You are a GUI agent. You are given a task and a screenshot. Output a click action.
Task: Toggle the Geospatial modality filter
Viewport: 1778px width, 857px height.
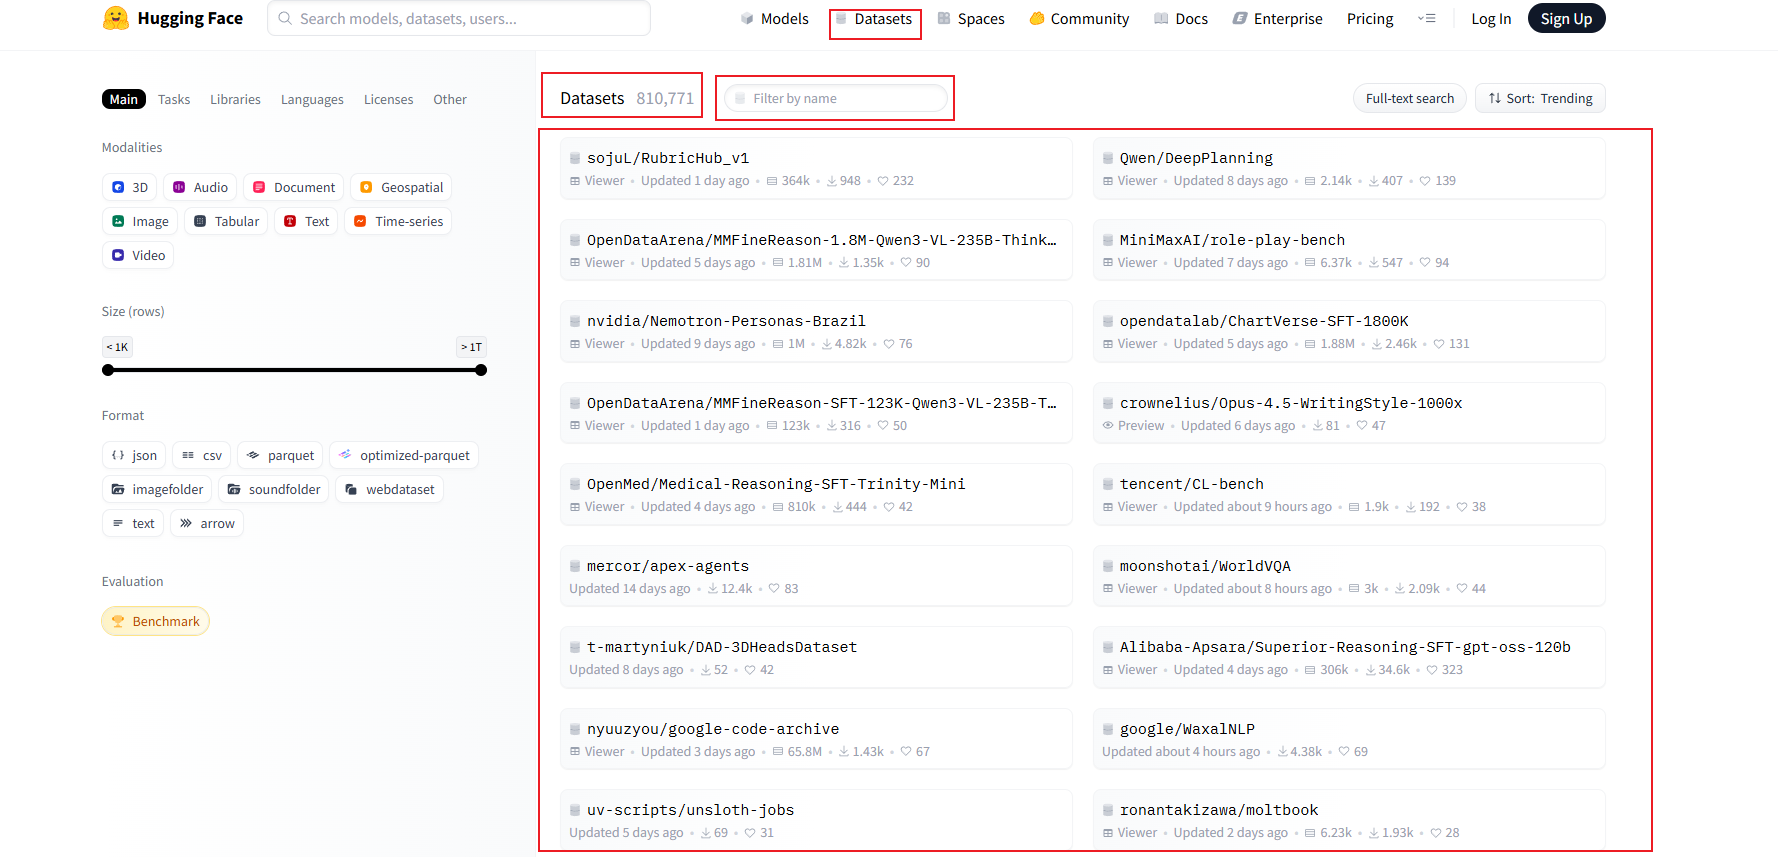pos(401,187)
